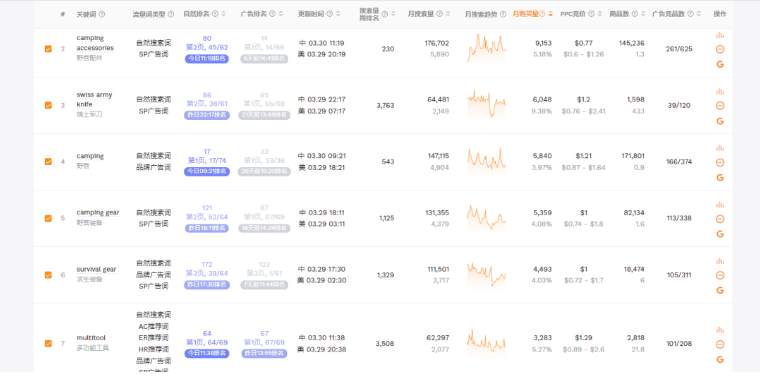760x391 pixels.
Task: Click the remove circle icon for swiss army knife
Action: [x=720, y=106]
